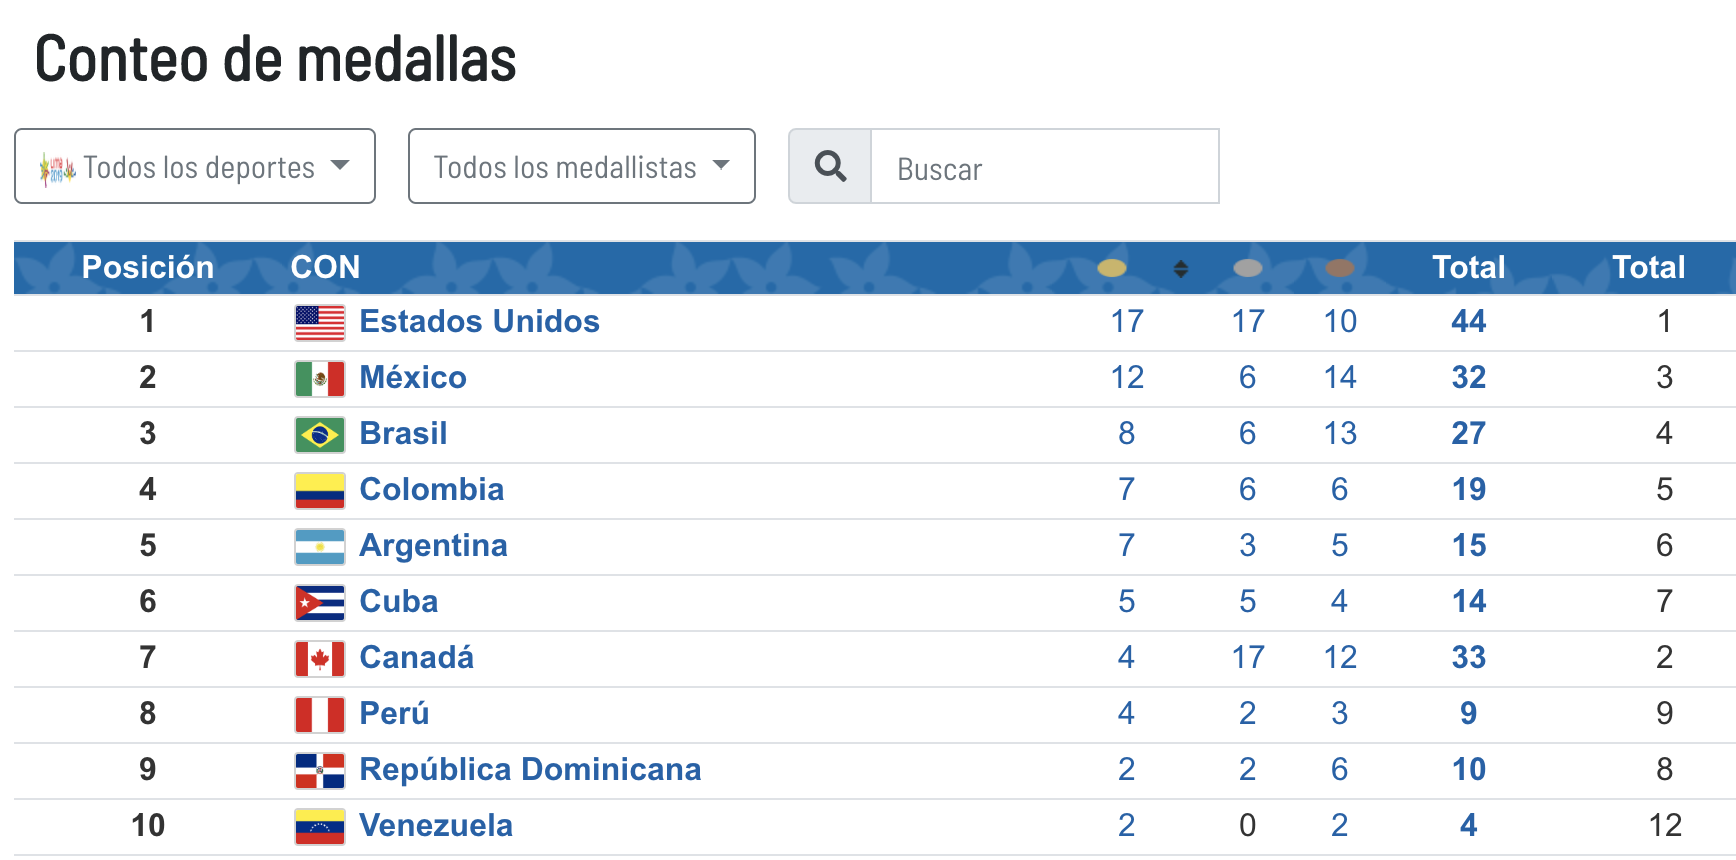The width and height of the screenshot is (1736, 860).
Task: Toggle the gold column sort arrows
Action: (1181, 268)
